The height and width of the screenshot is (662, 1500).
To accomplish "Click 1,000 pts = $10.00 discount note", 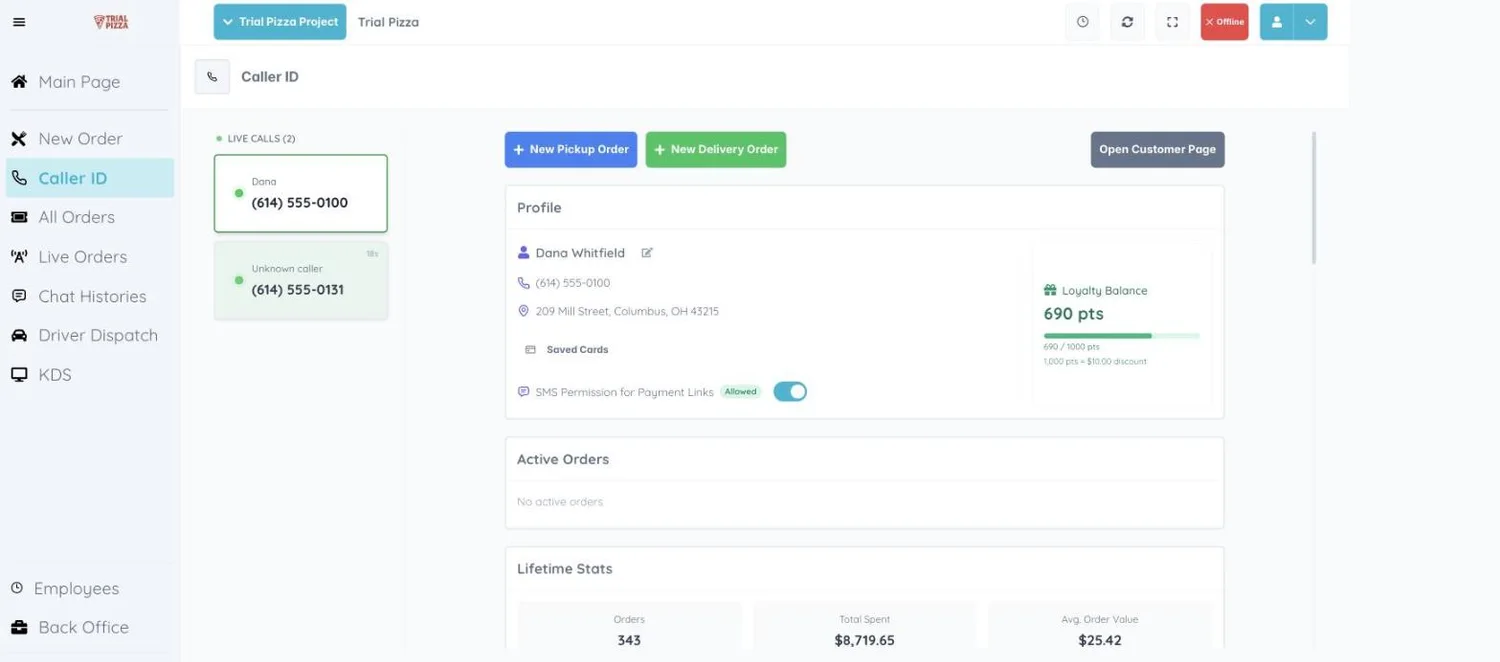I will [1095, 361].
